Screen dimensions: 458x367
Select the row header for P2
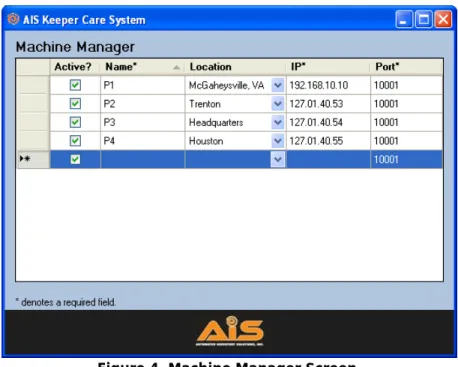click(33, 104)
